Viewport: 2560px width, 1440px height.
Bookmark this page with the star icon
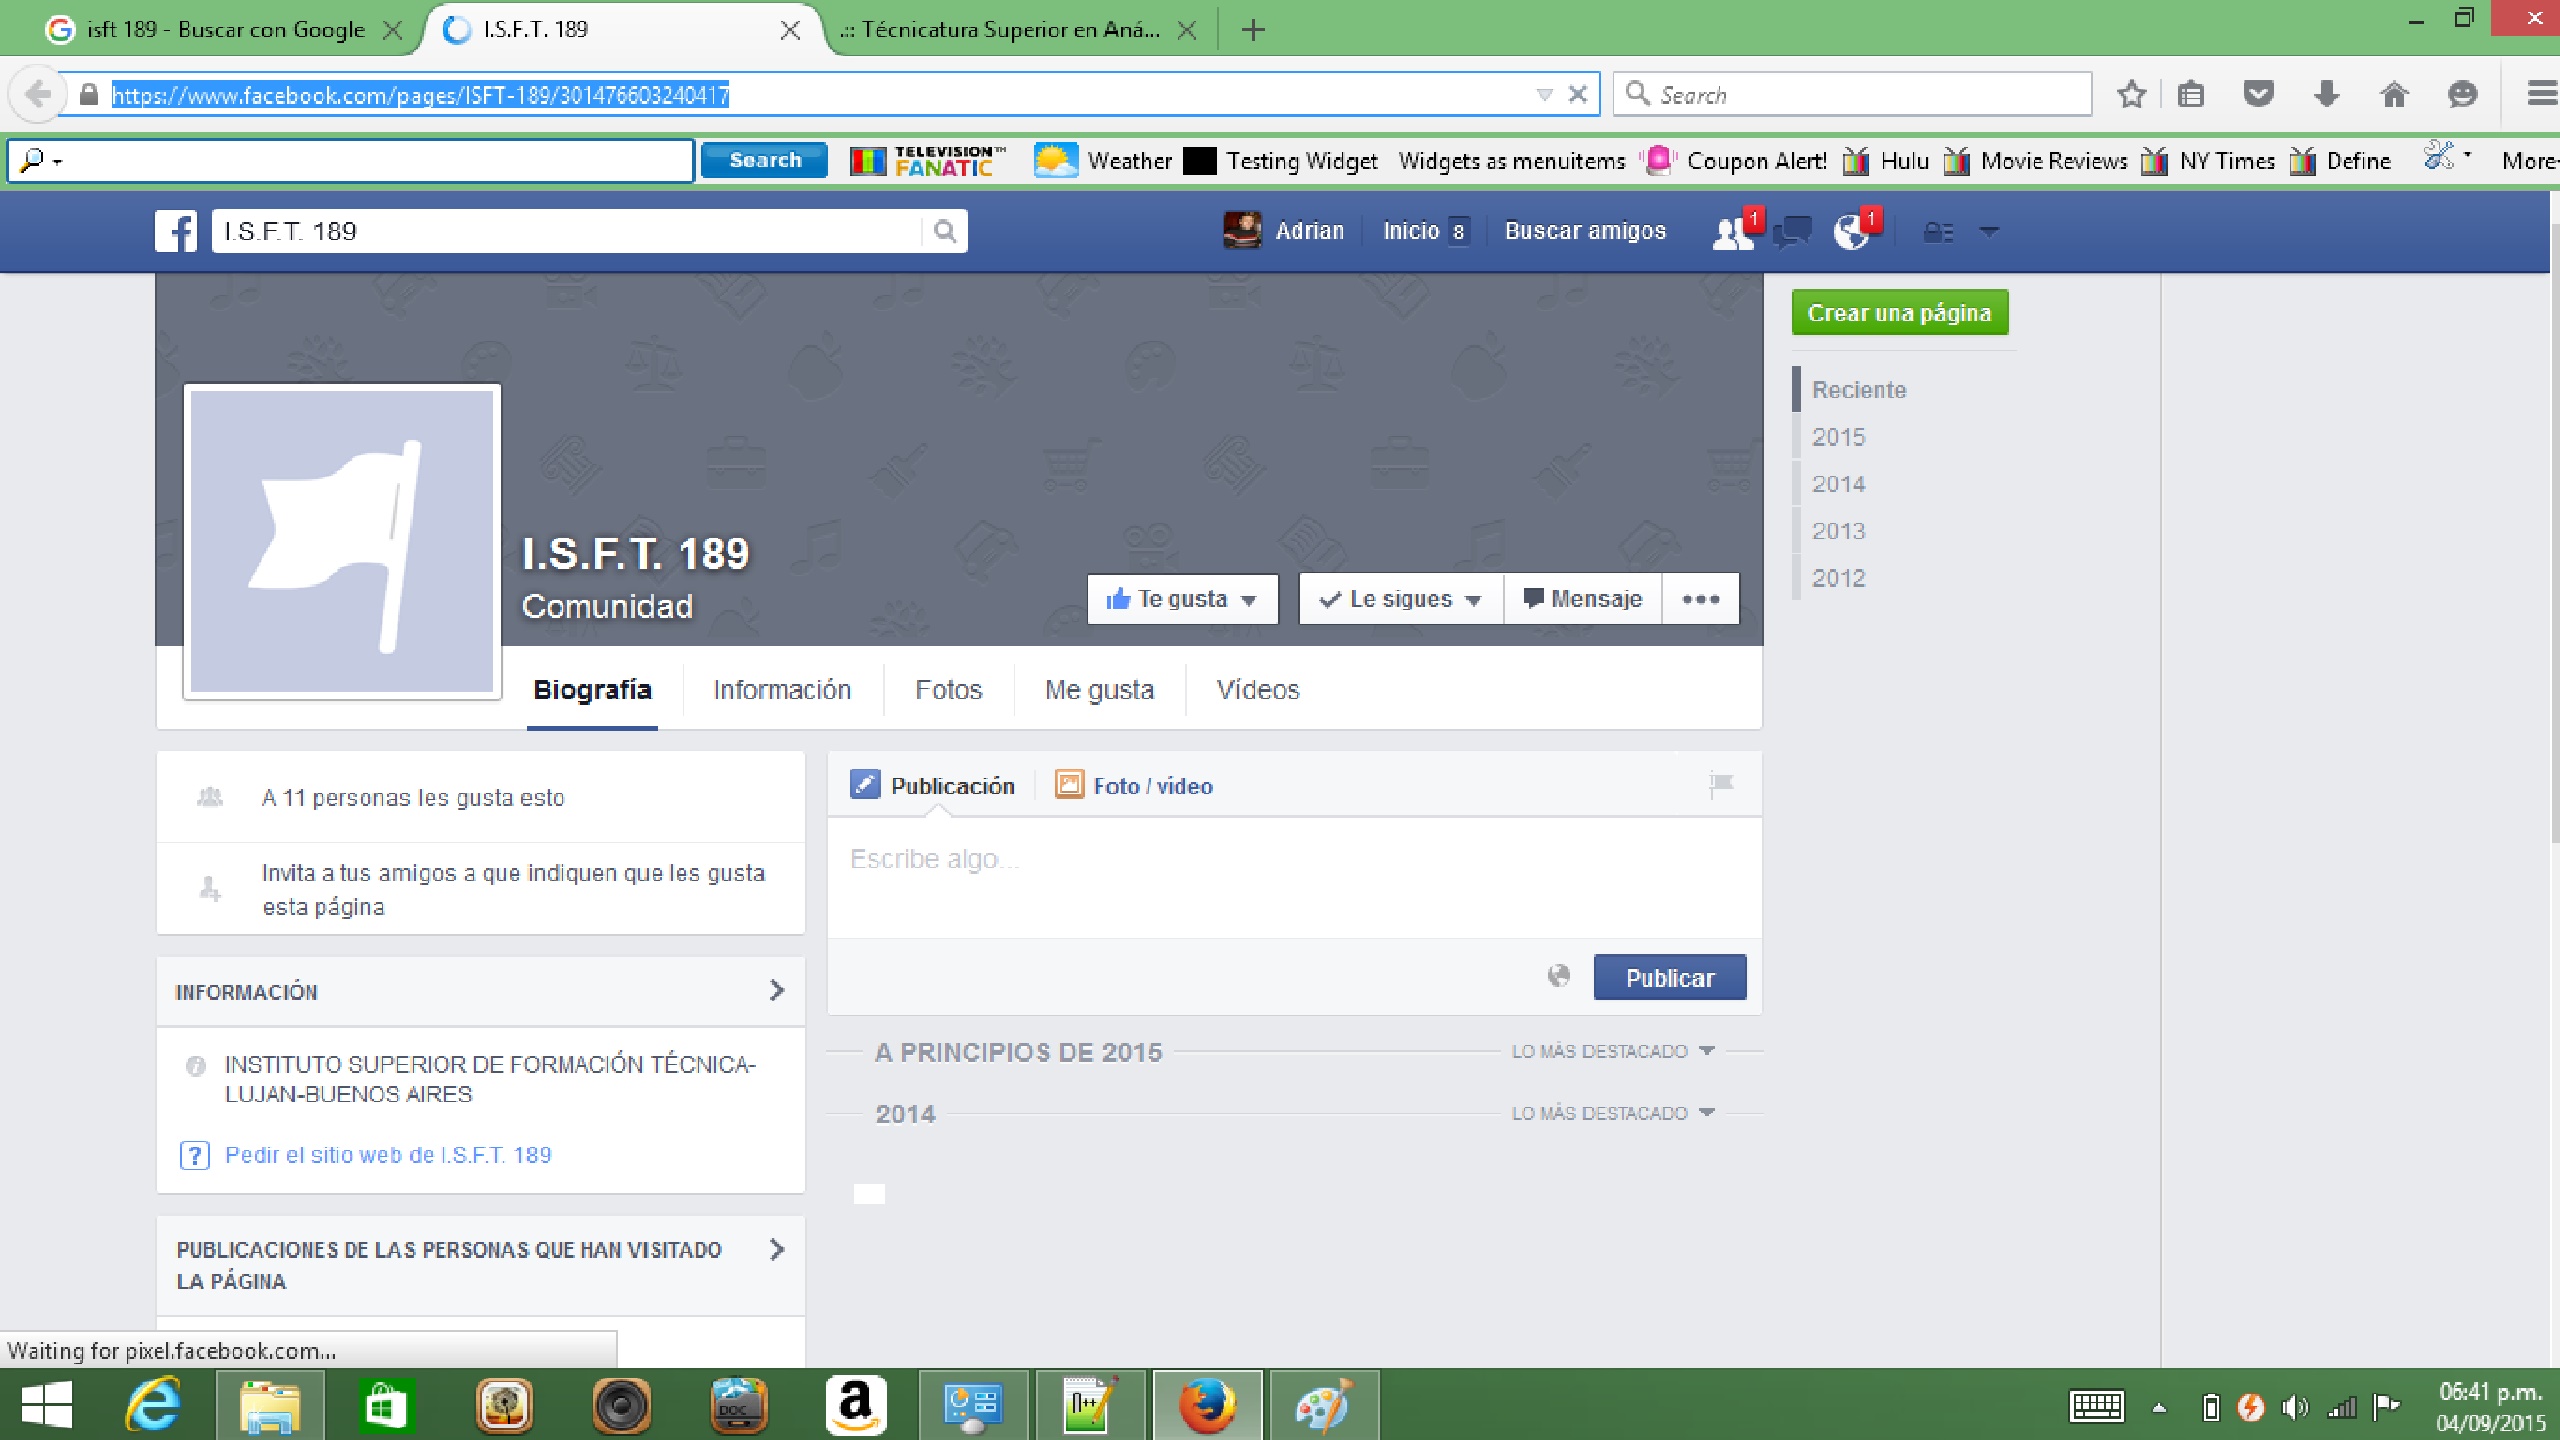pyautogui.click(x=2131, y=95)
